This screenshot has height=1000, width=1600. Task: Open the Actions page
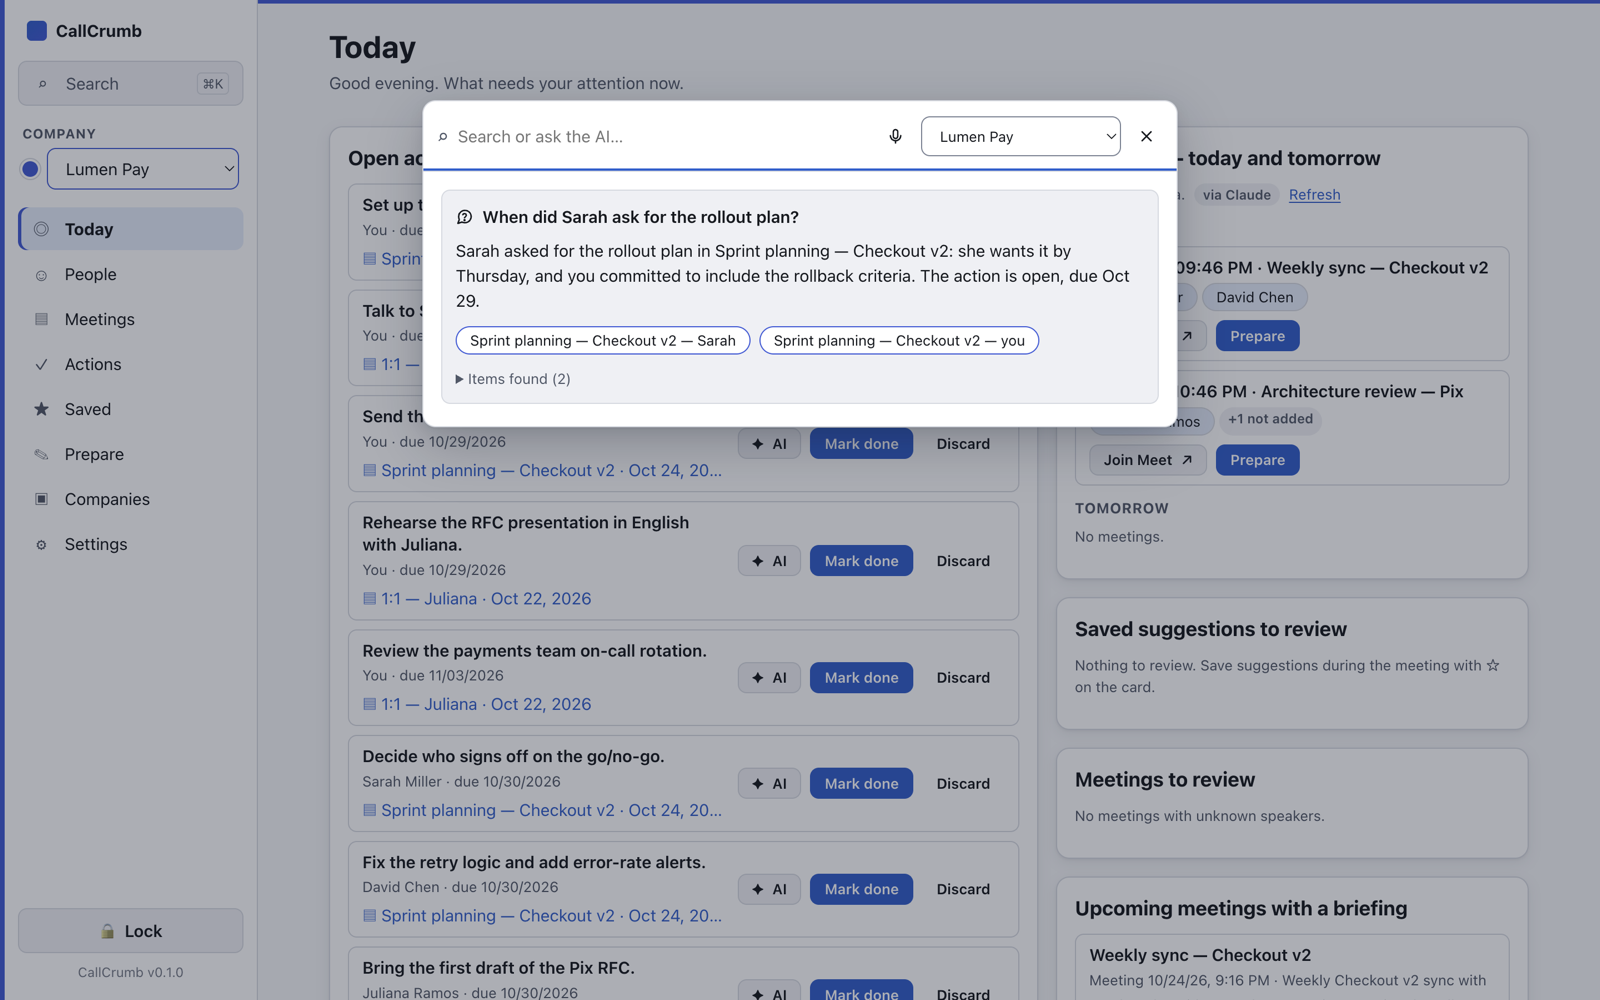131,364
